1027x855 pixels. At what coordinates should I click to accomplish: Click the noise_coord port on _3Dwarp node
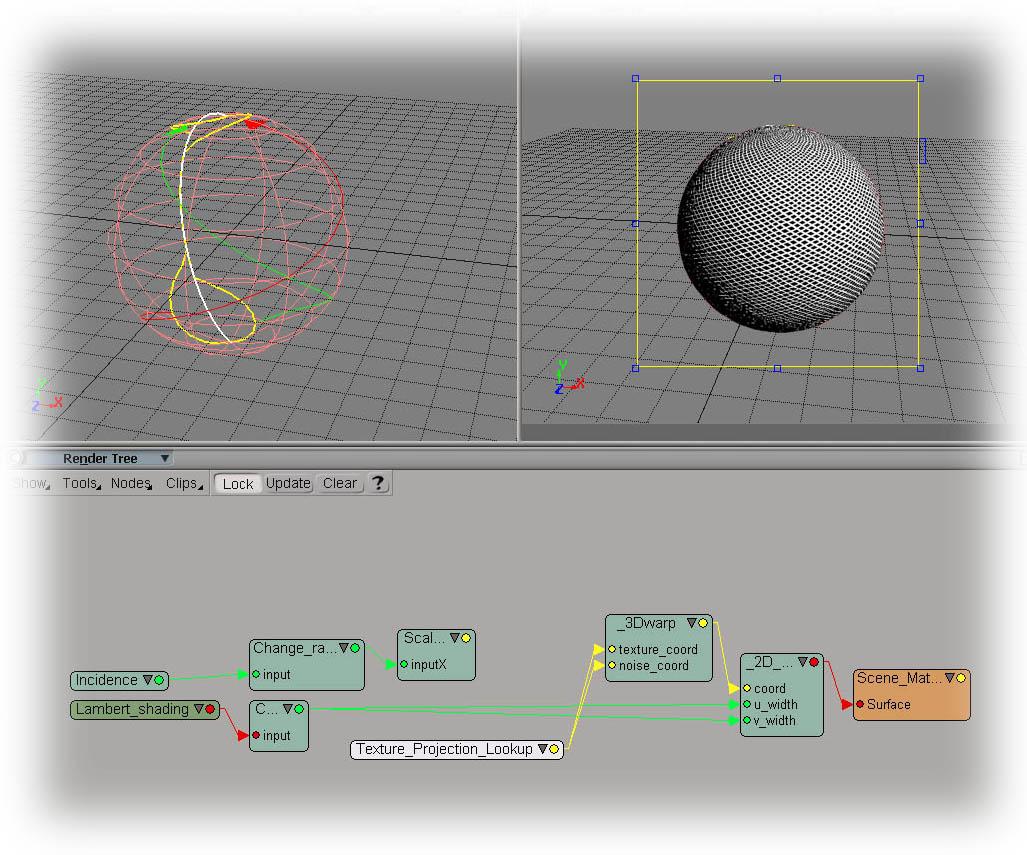tap(611, 663)
